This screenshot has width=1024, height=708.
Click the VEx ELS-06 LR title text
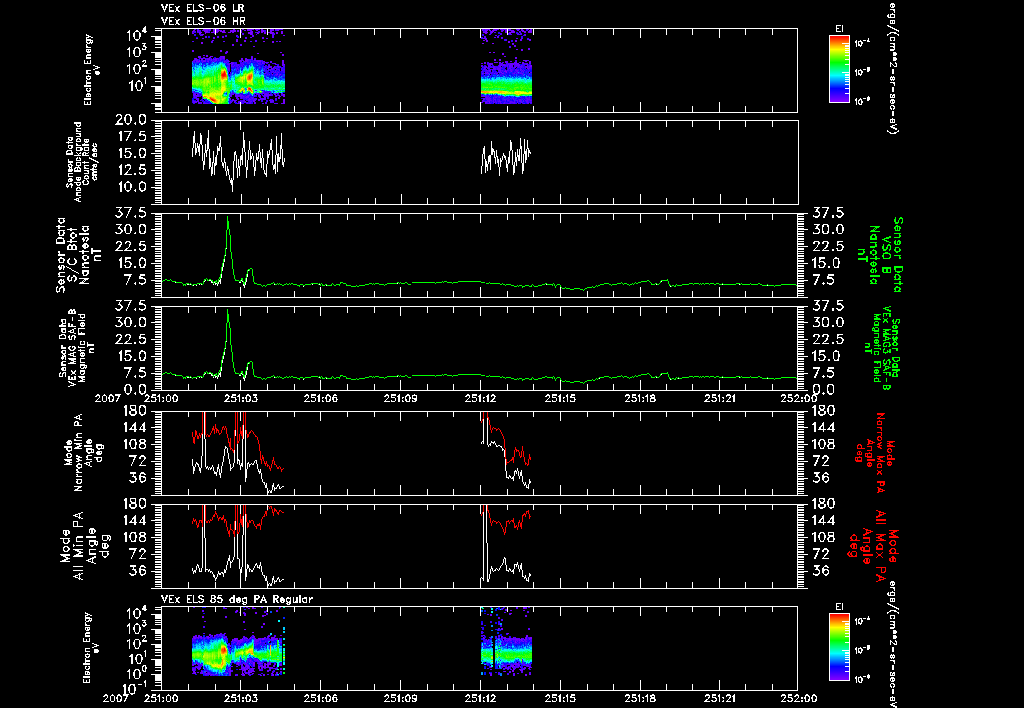[203, 8]
